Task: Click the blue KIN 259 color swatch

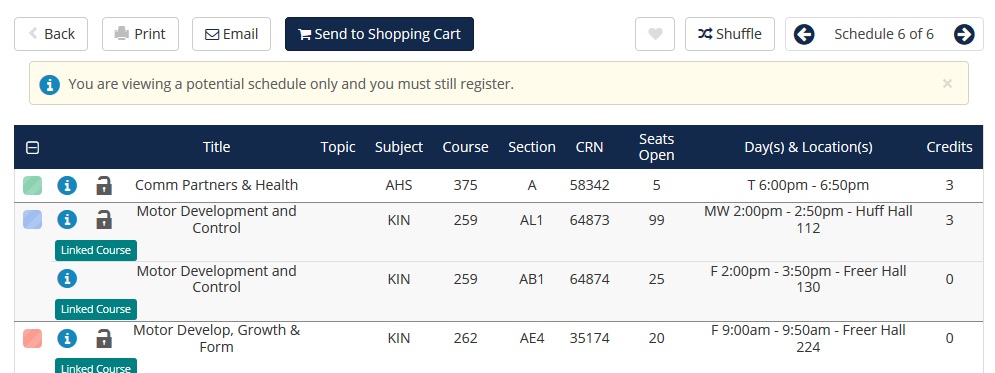Action: (x=32, y=219)
